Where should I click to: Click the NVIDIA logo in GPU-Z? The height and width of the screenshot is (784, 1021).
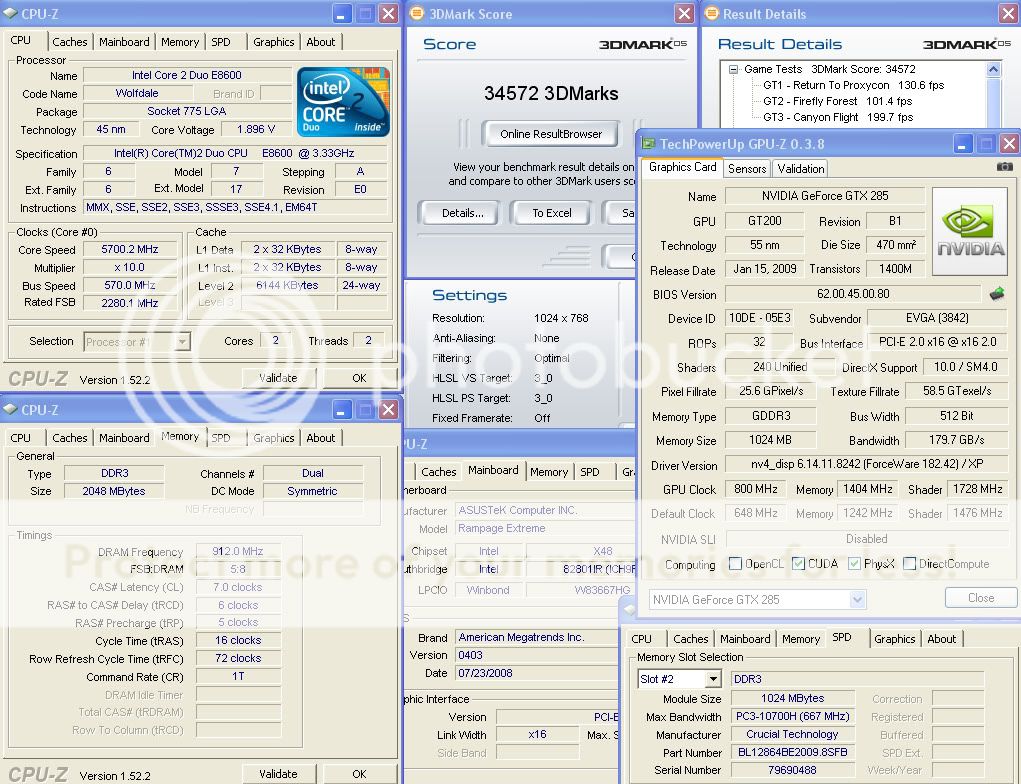pos(970,232)
